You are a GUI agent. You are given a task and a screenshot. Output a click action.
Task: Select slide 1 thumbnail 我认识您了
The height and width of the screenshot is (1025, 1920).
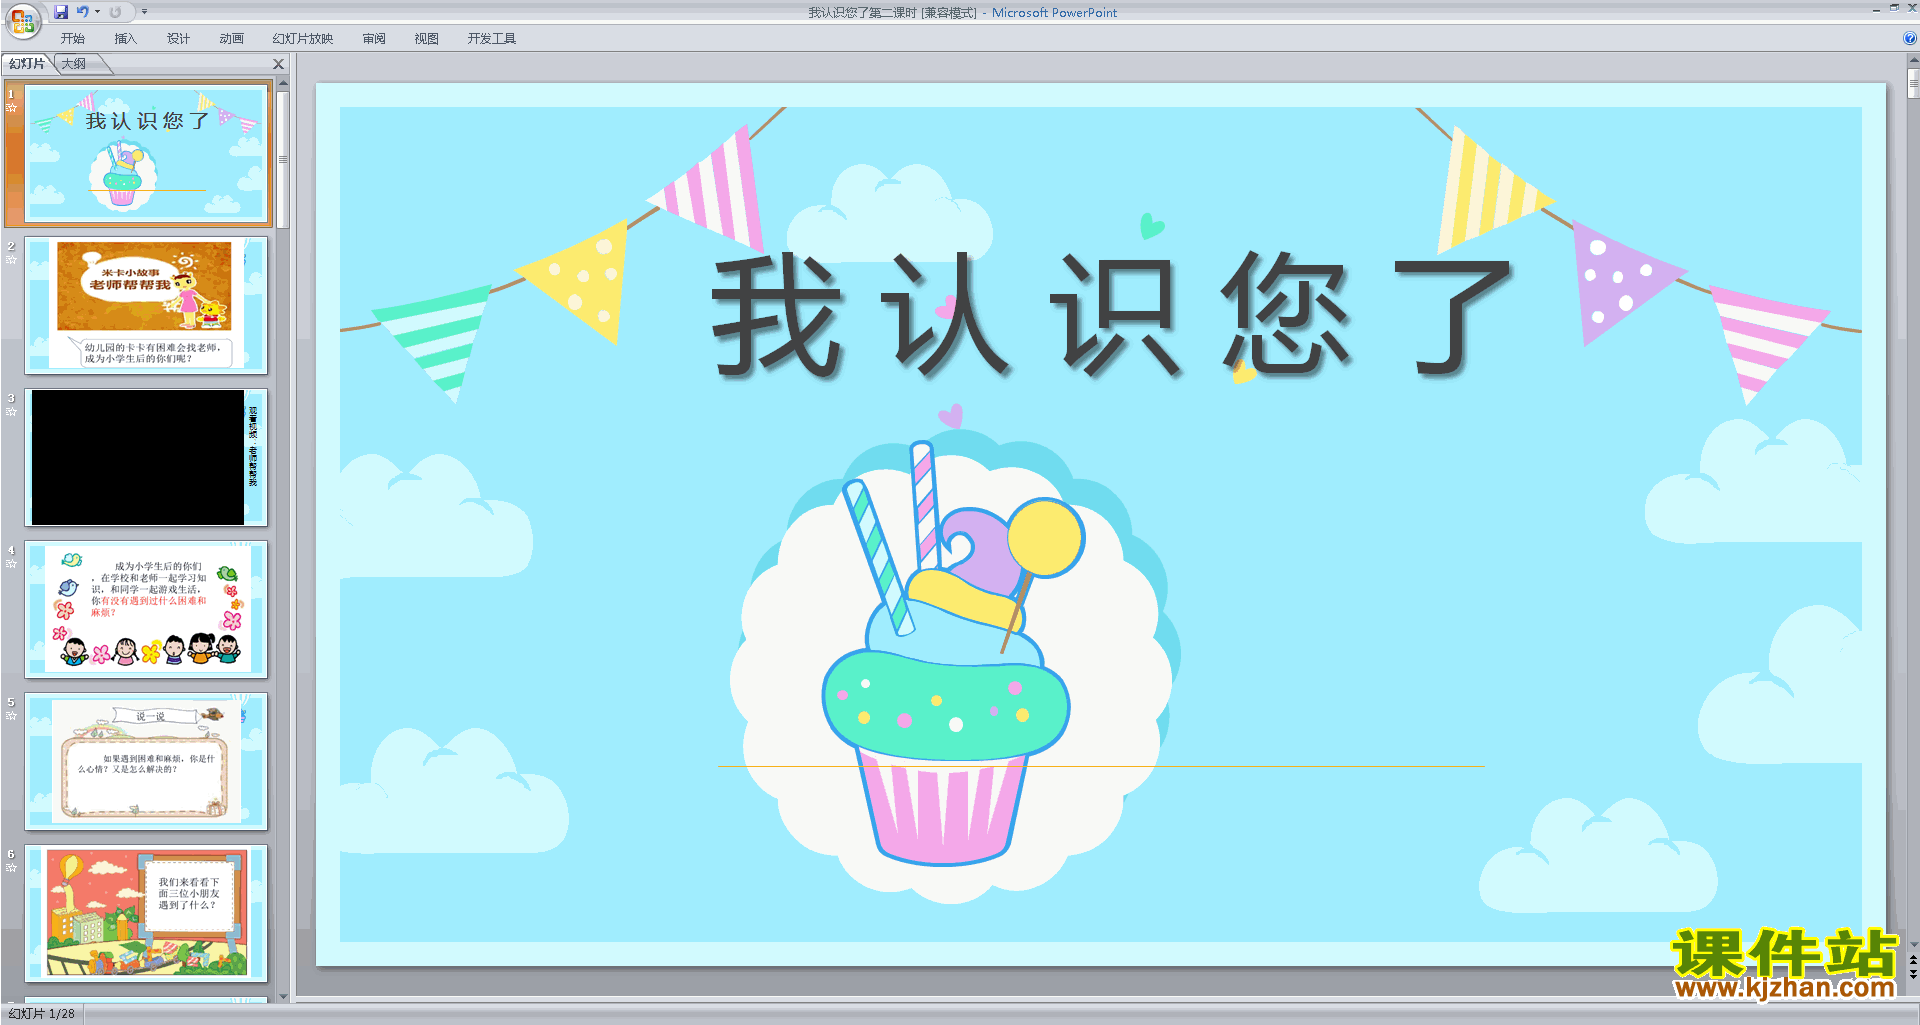(x=146, y=154)
